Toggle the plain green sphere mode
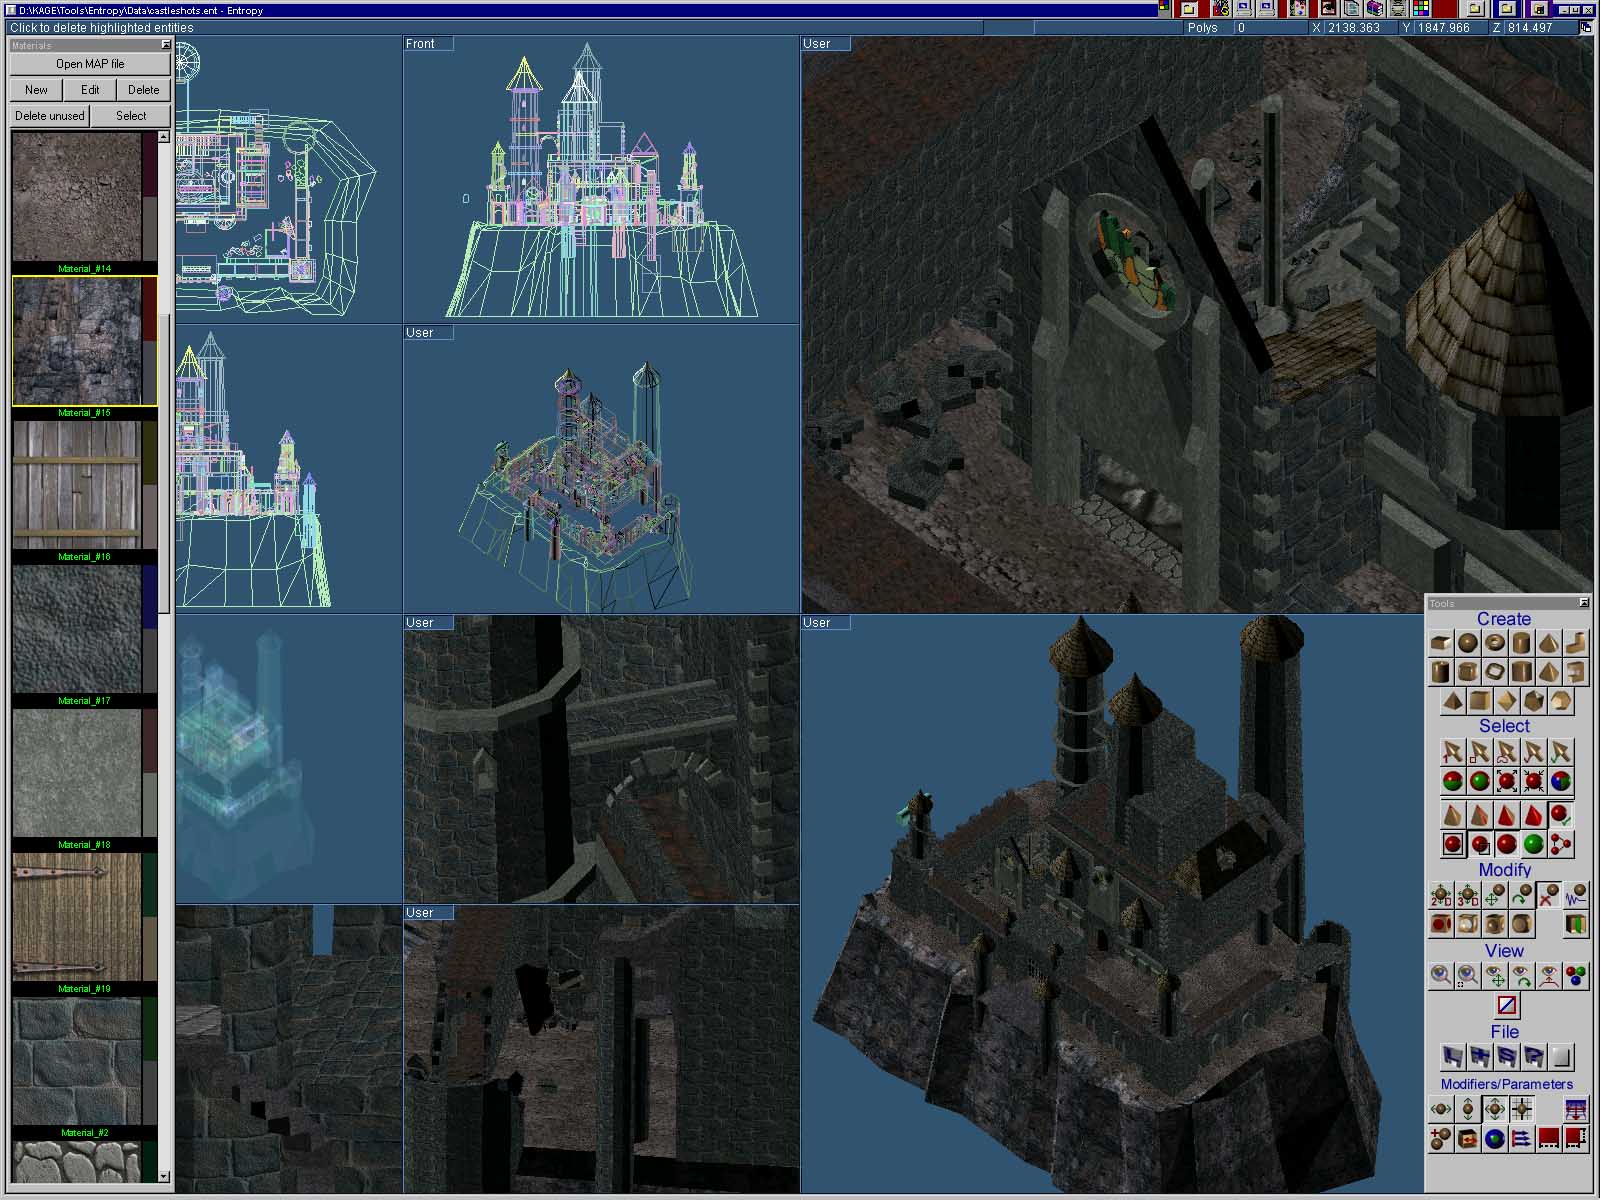 coord(1534,844)
